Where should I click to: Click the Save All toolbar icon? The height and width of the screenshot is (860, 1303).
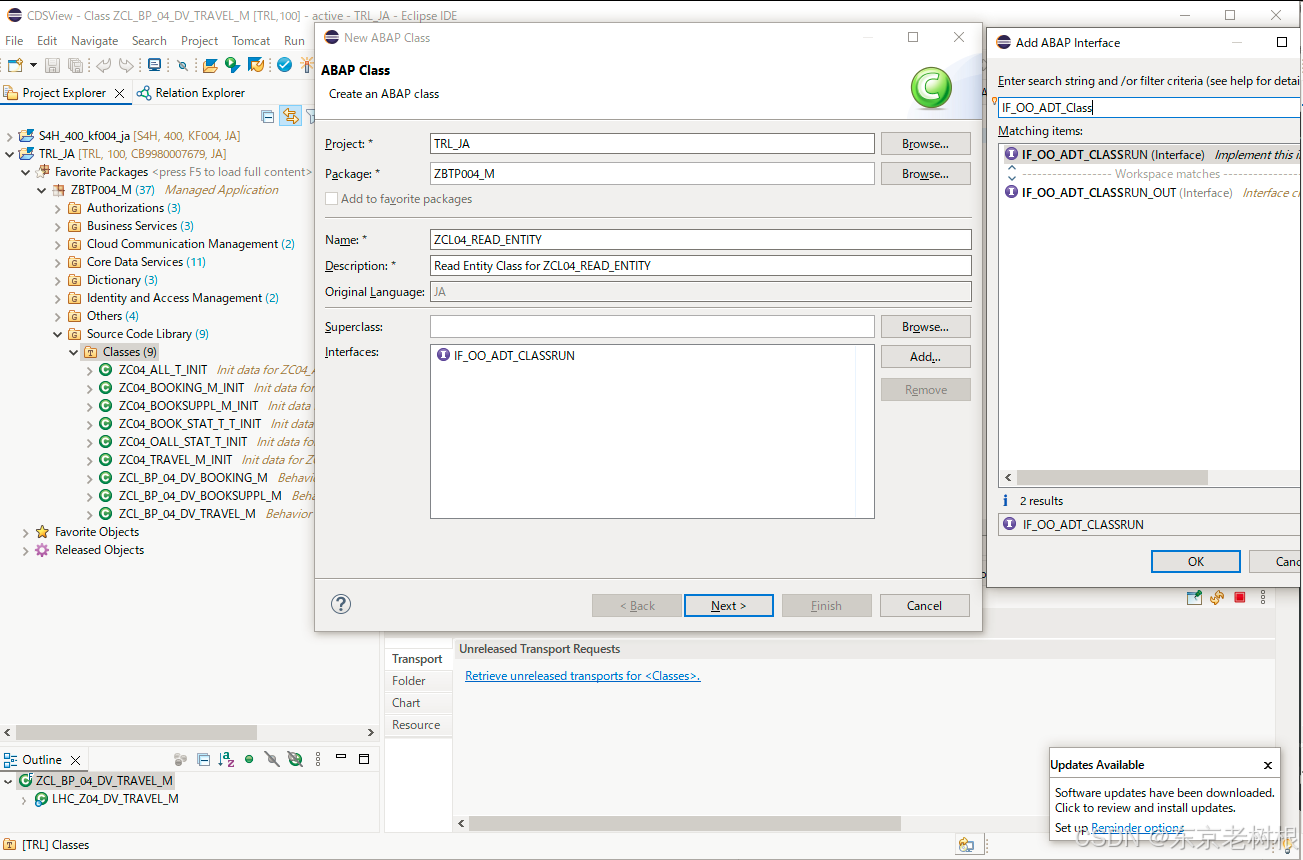[x=75, y=65]
